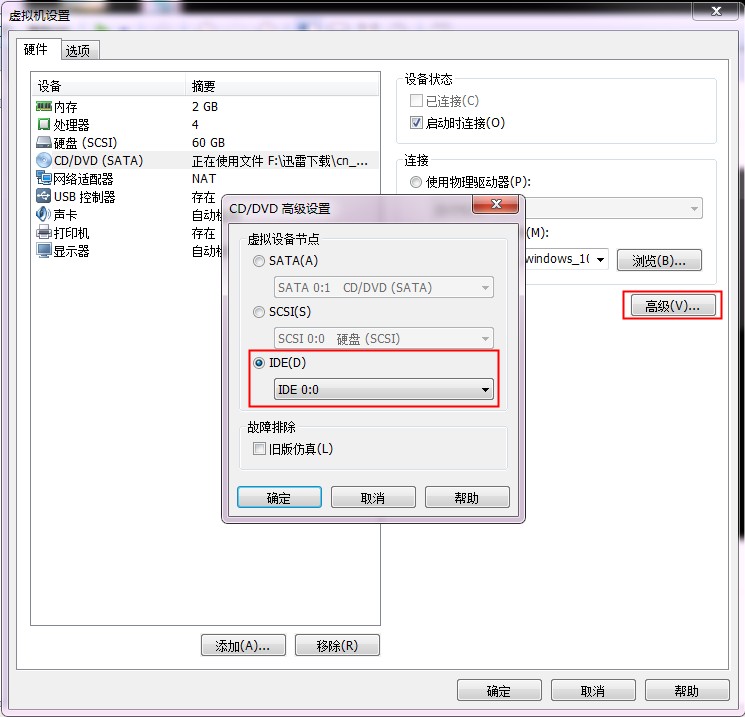The image size is (745, 717).
Task: Confirm advanced dialog with 确定
Action: pyautogui.click(x=279, y=497)
